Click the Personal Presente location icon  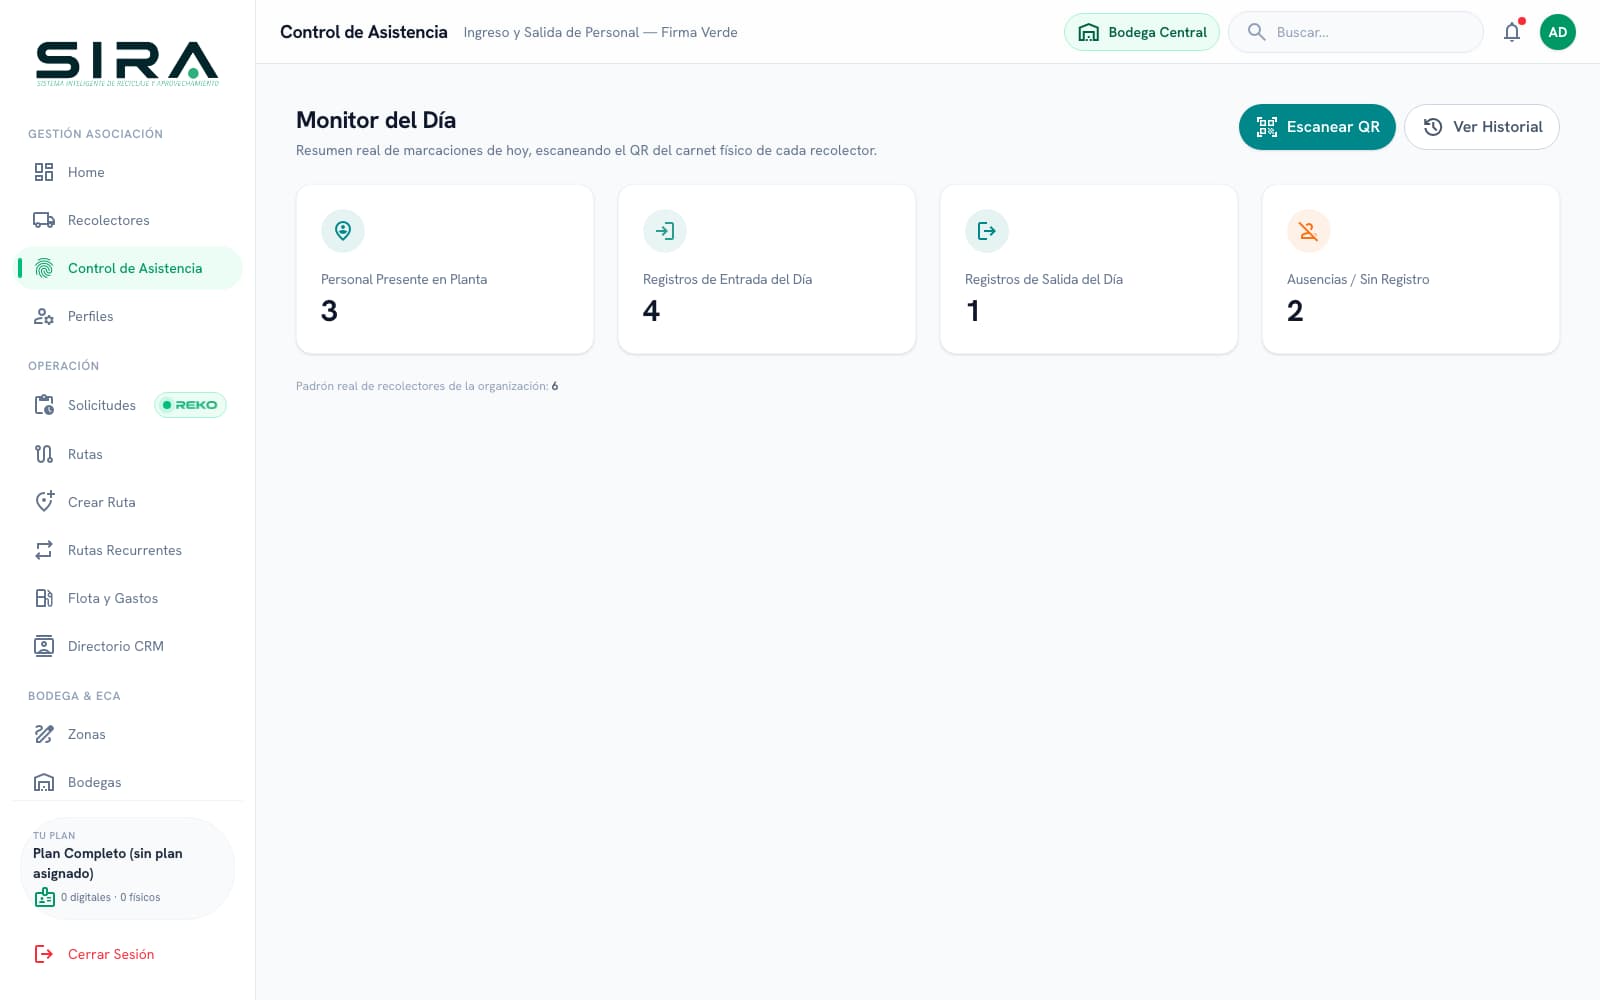coord(343,231)
